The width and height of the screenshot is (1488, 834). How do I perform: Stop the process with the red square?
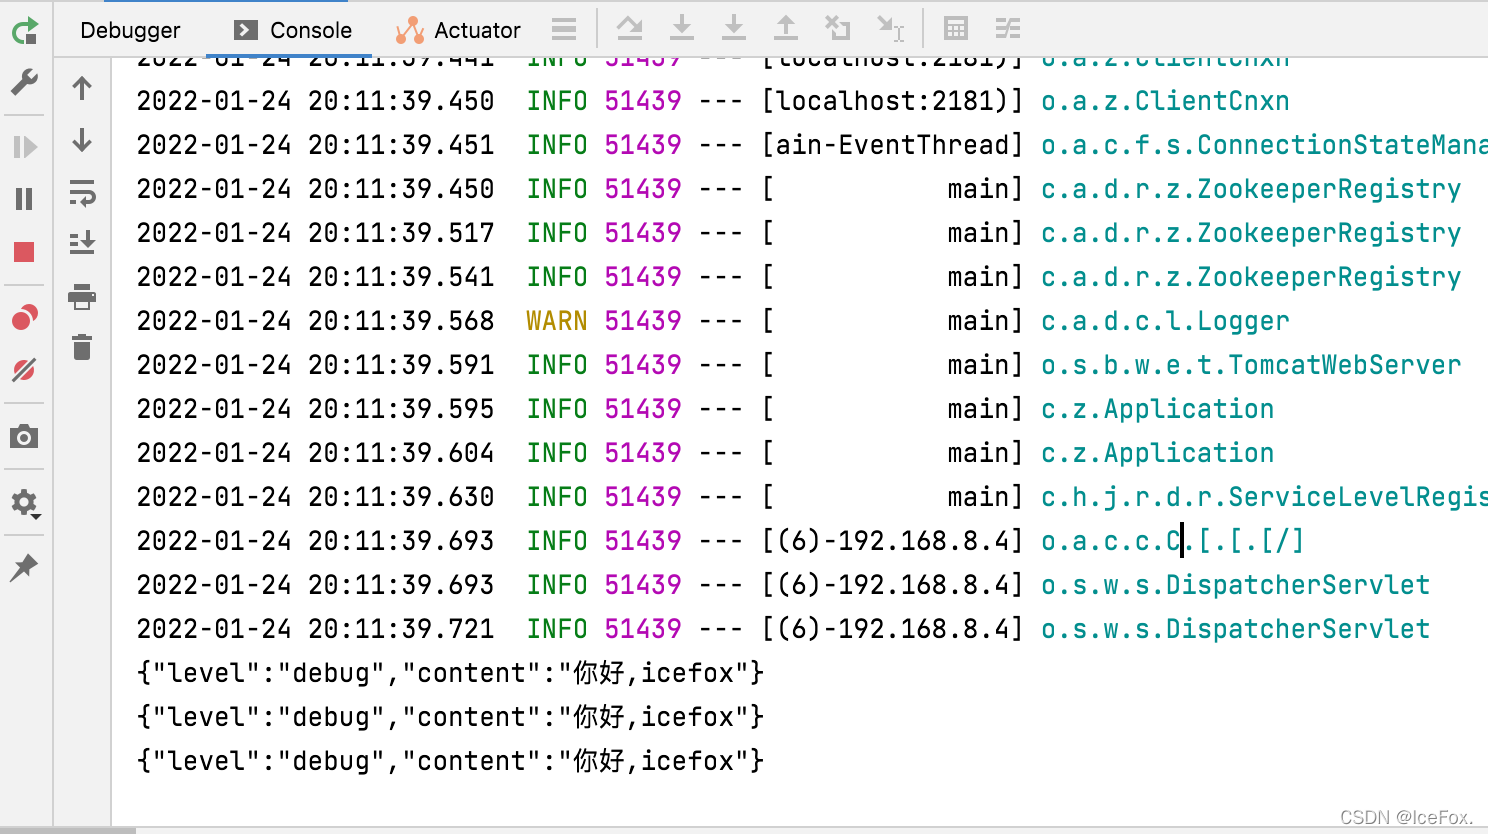click(x=24, y=252)
